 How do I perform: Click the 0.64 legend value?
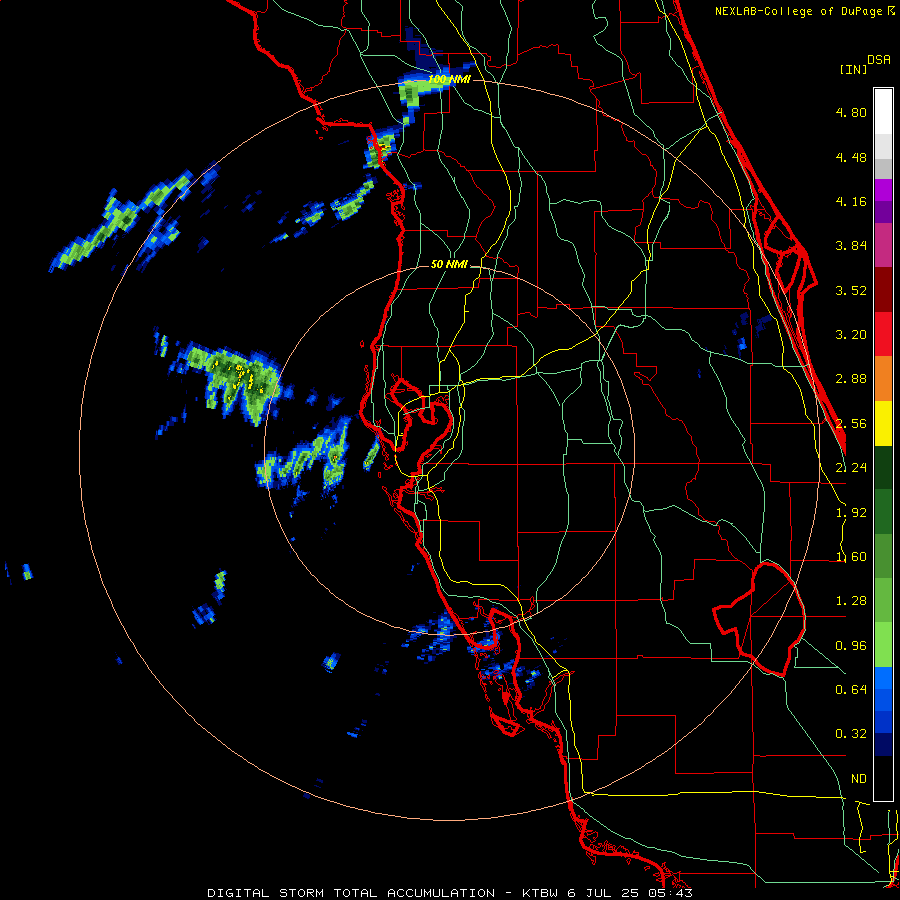(851, 690)
